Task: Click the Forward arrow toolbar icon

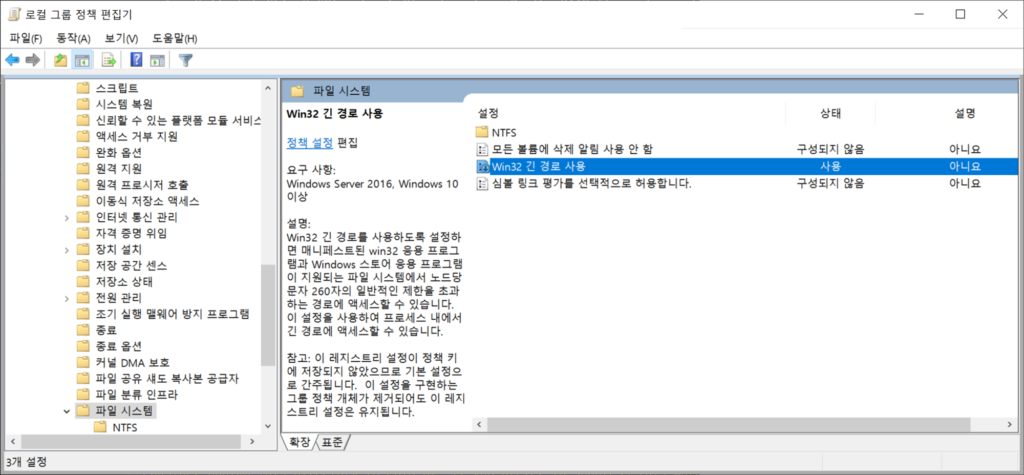Action: [33, 60]
